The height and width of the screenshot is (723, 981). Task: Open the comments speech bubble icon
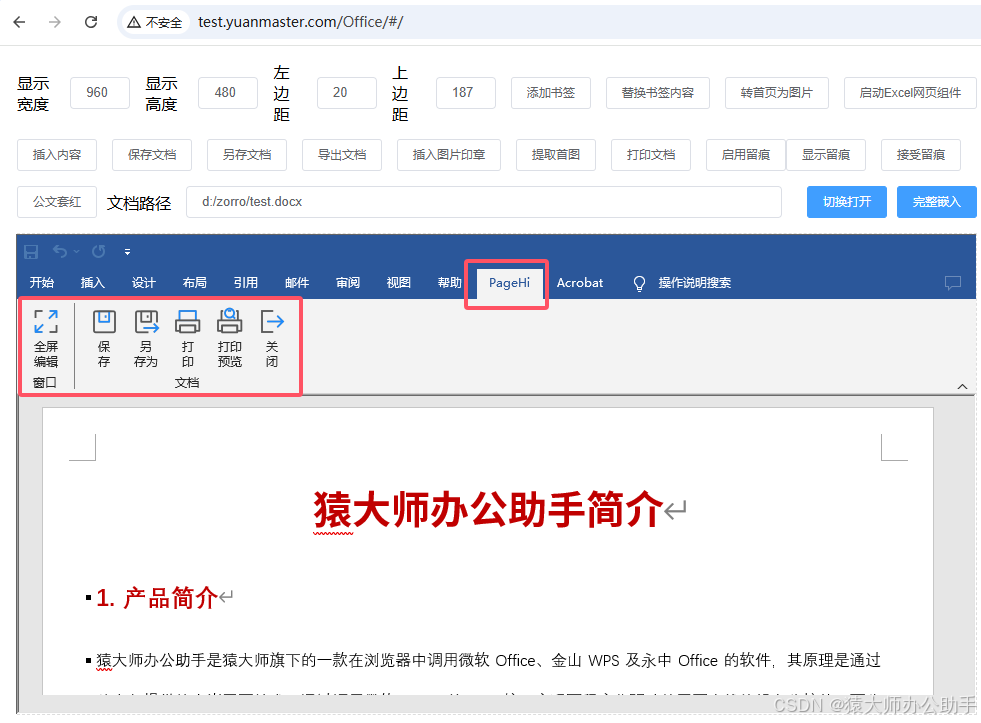tap(952, 283)
